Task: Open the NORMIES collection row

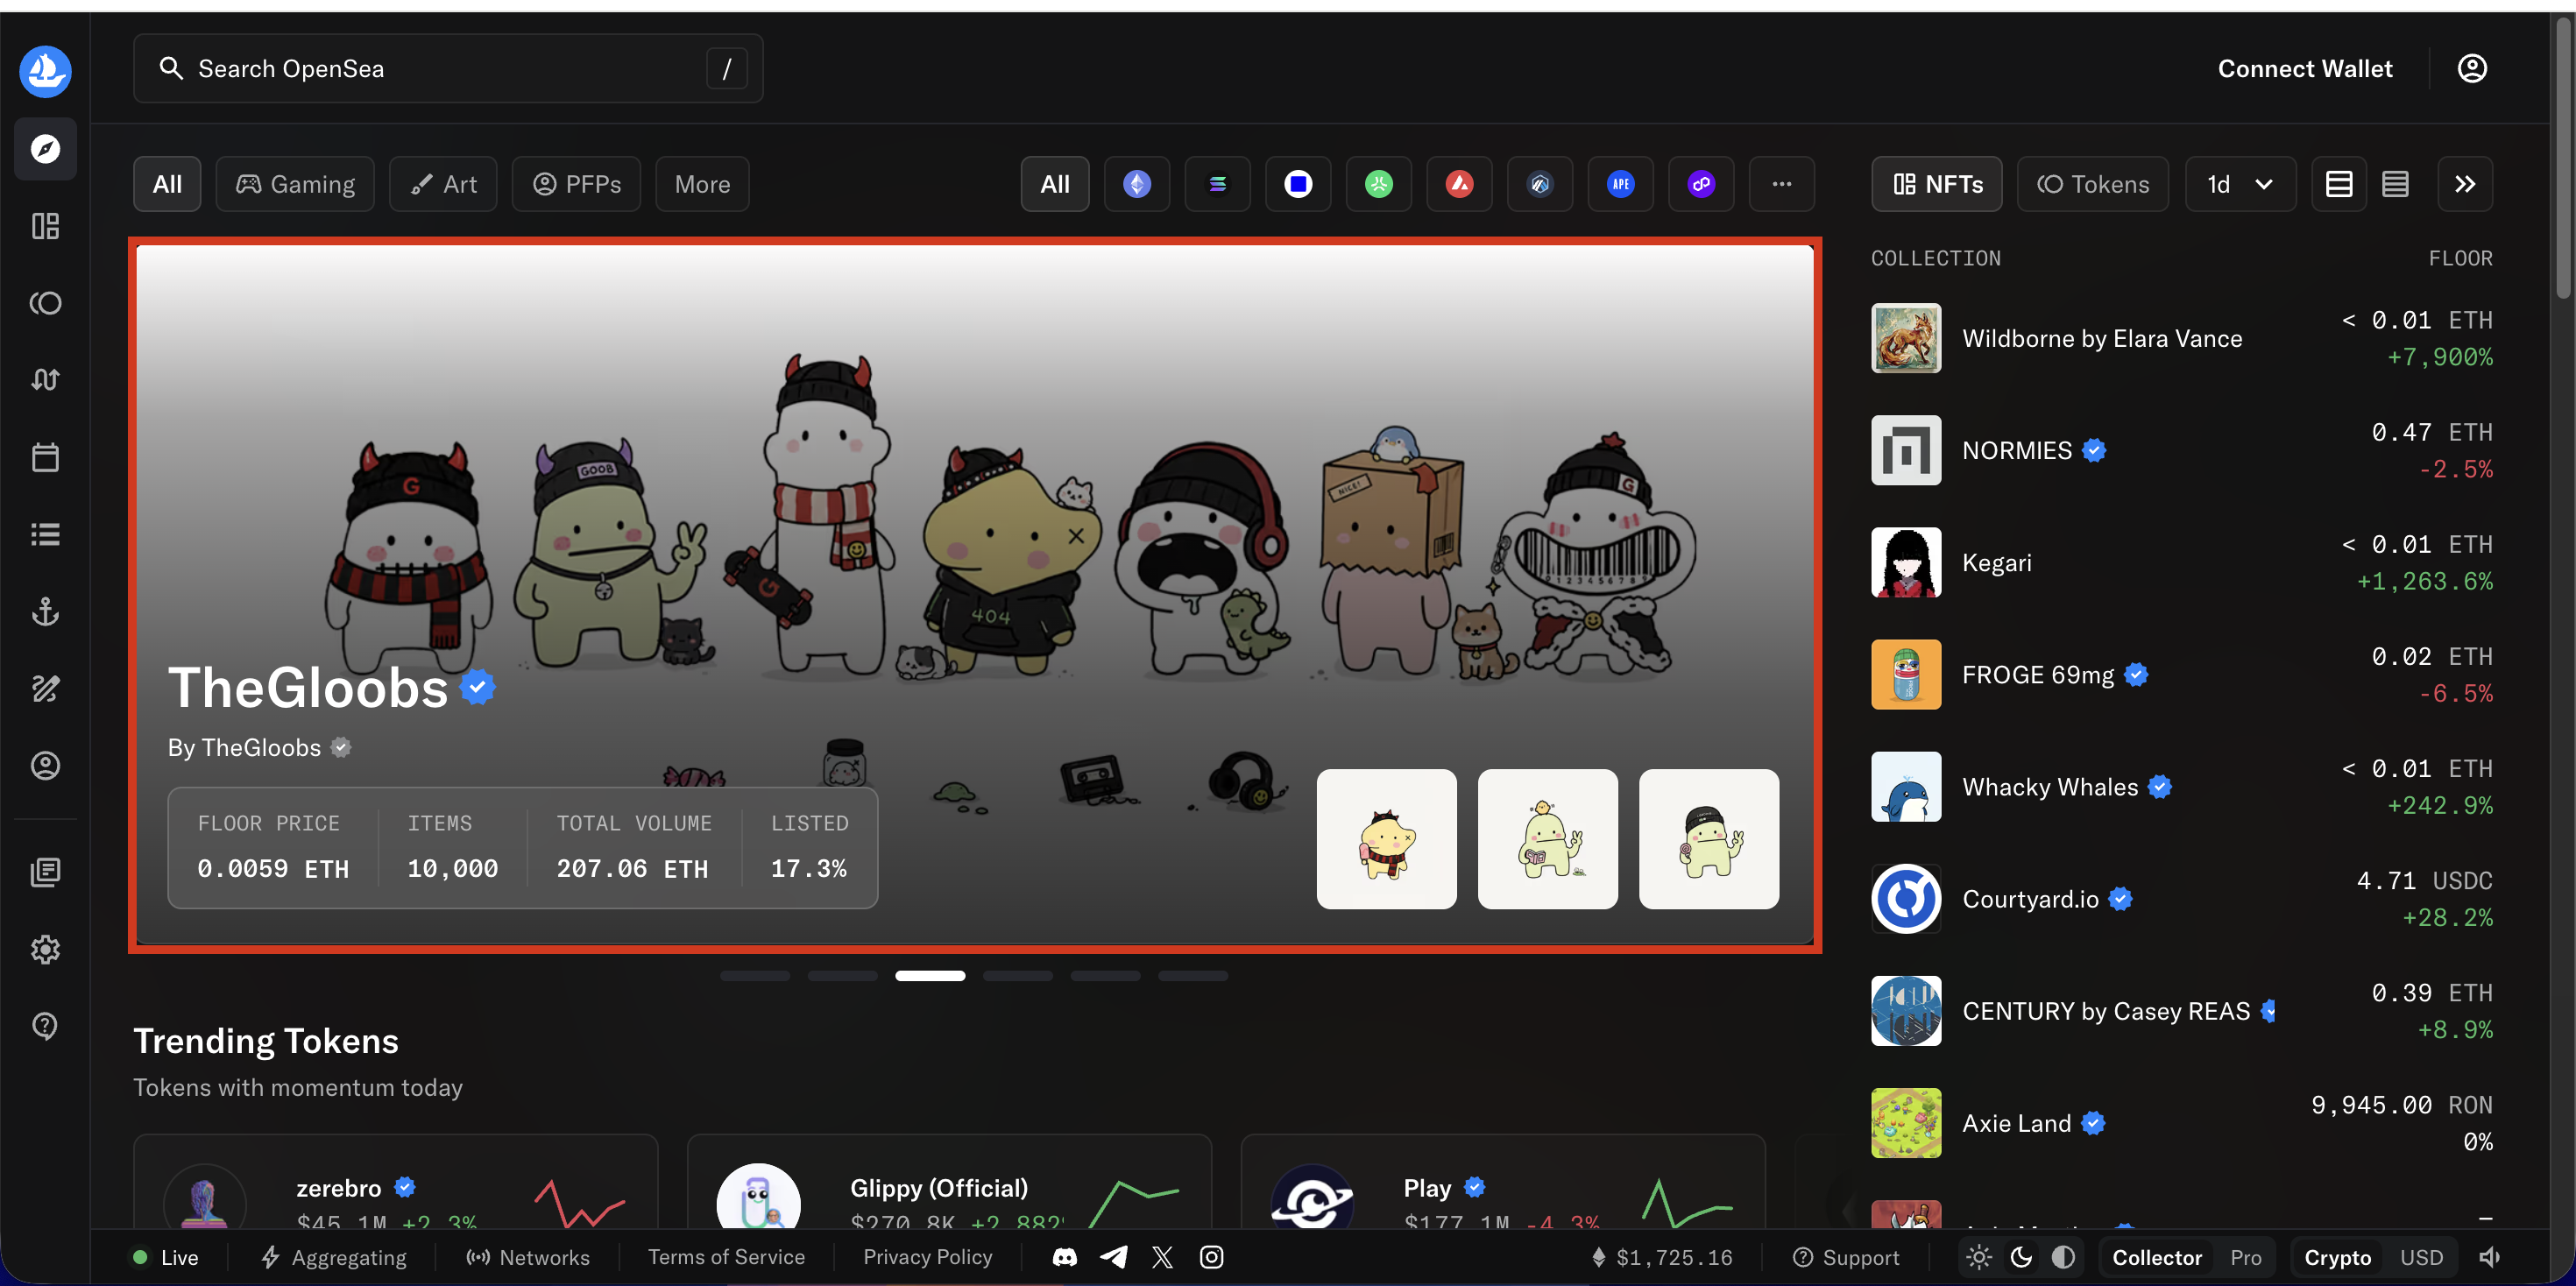Action: [2182, 450]
